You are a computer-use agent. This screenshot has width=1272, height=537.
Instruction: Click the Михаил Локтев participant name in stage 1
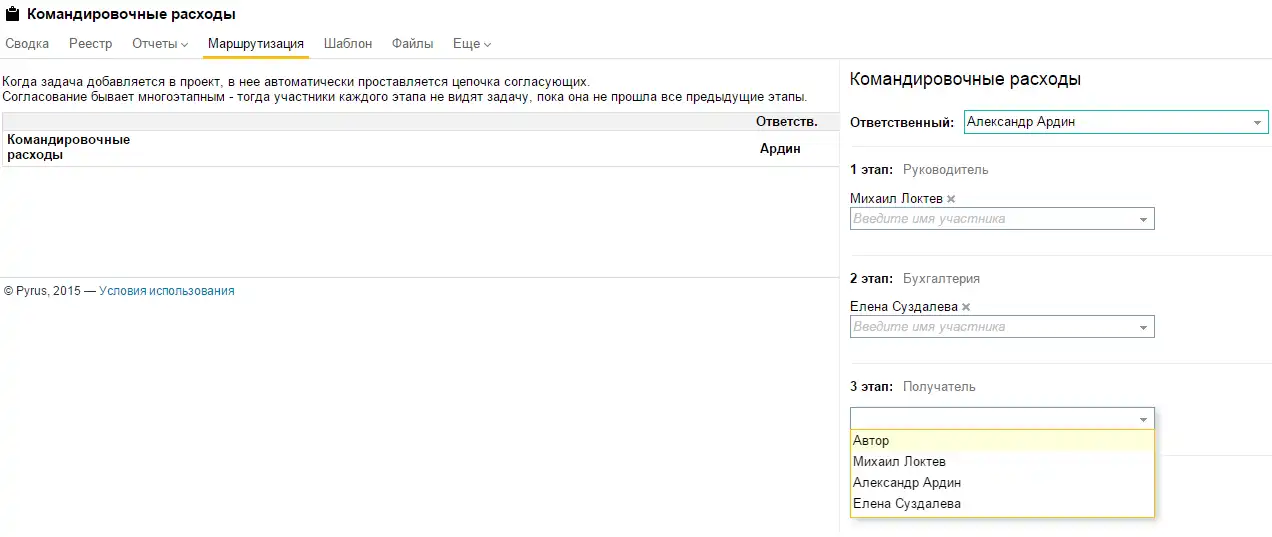[896, 199]
